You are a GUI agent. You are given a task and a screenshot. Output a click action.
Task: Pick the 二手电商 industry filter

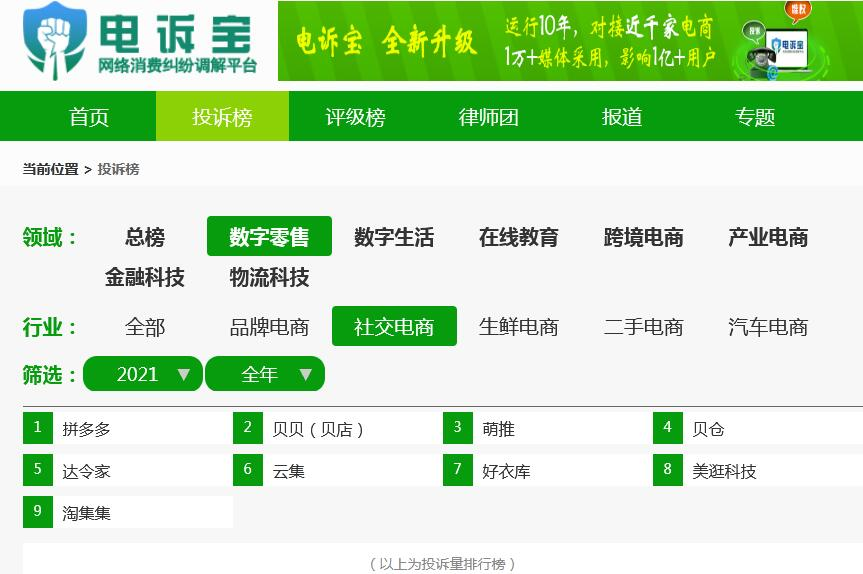click(x=643, y=327)
